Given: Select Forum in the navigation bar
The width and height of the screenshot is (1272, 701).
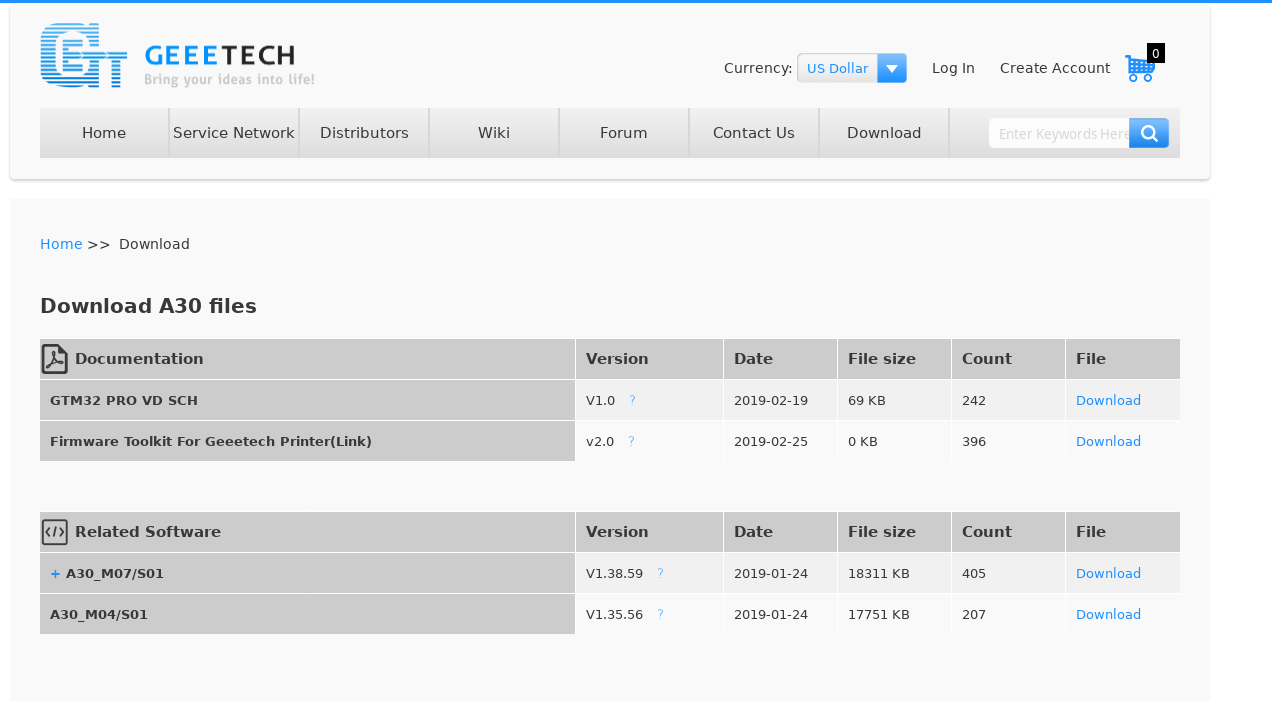Looking at the screenshot, I should [624, 133].
